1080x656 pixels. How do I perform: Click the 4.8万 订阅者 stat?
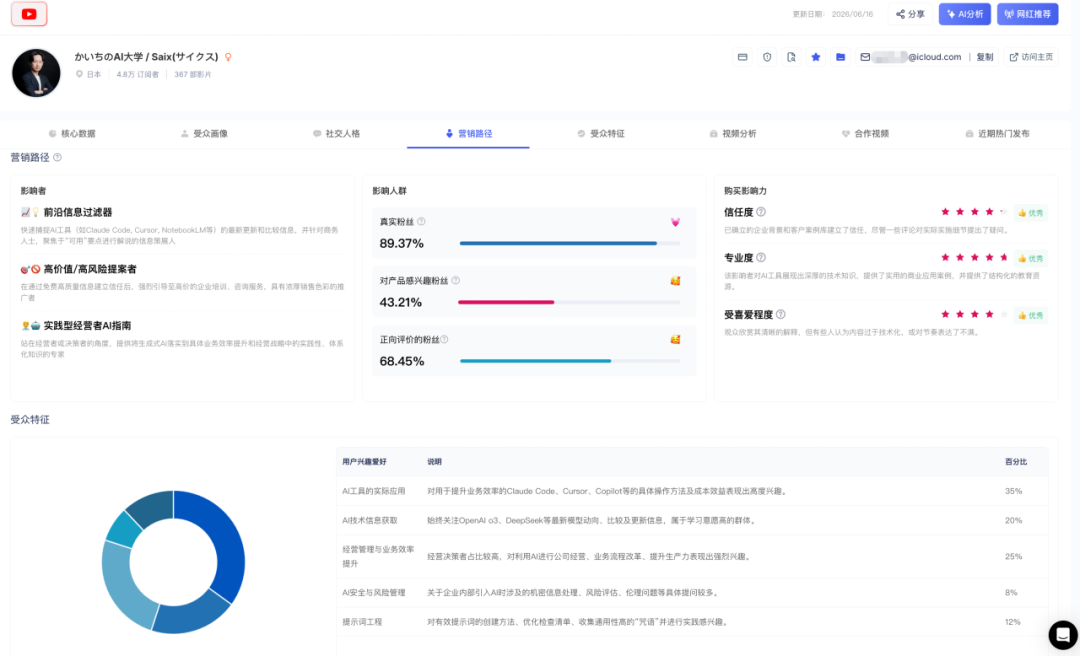pyautogui.click(x=137, y=74)
